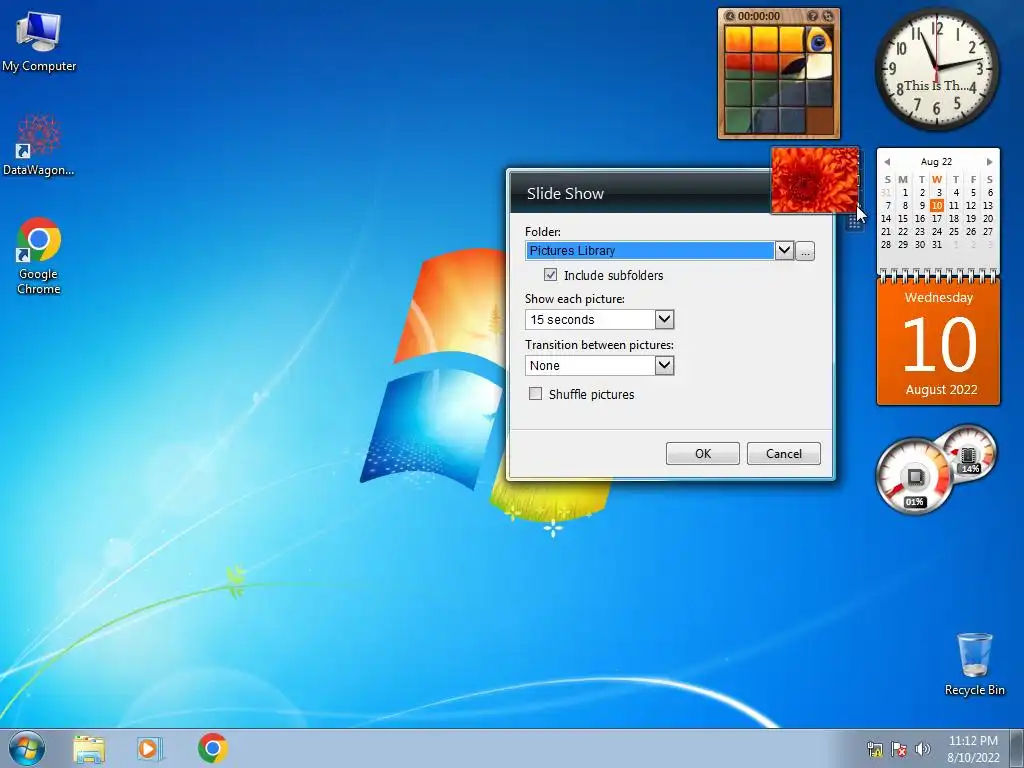This screenshot has width=1024, height=768.
Task: Open the Transition between pictures dropdown
Action: [x=599, y=365]
